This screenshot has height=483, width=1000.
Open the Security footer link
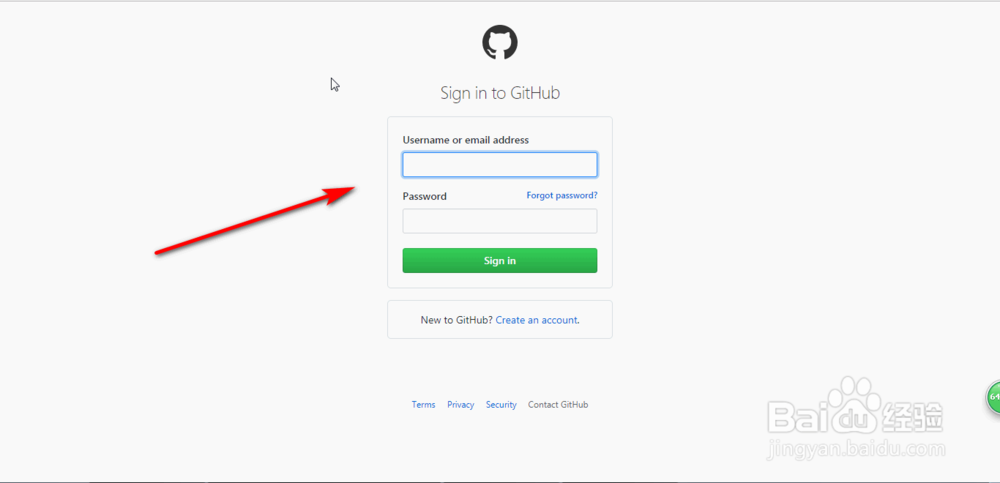[x=501, y=405]
